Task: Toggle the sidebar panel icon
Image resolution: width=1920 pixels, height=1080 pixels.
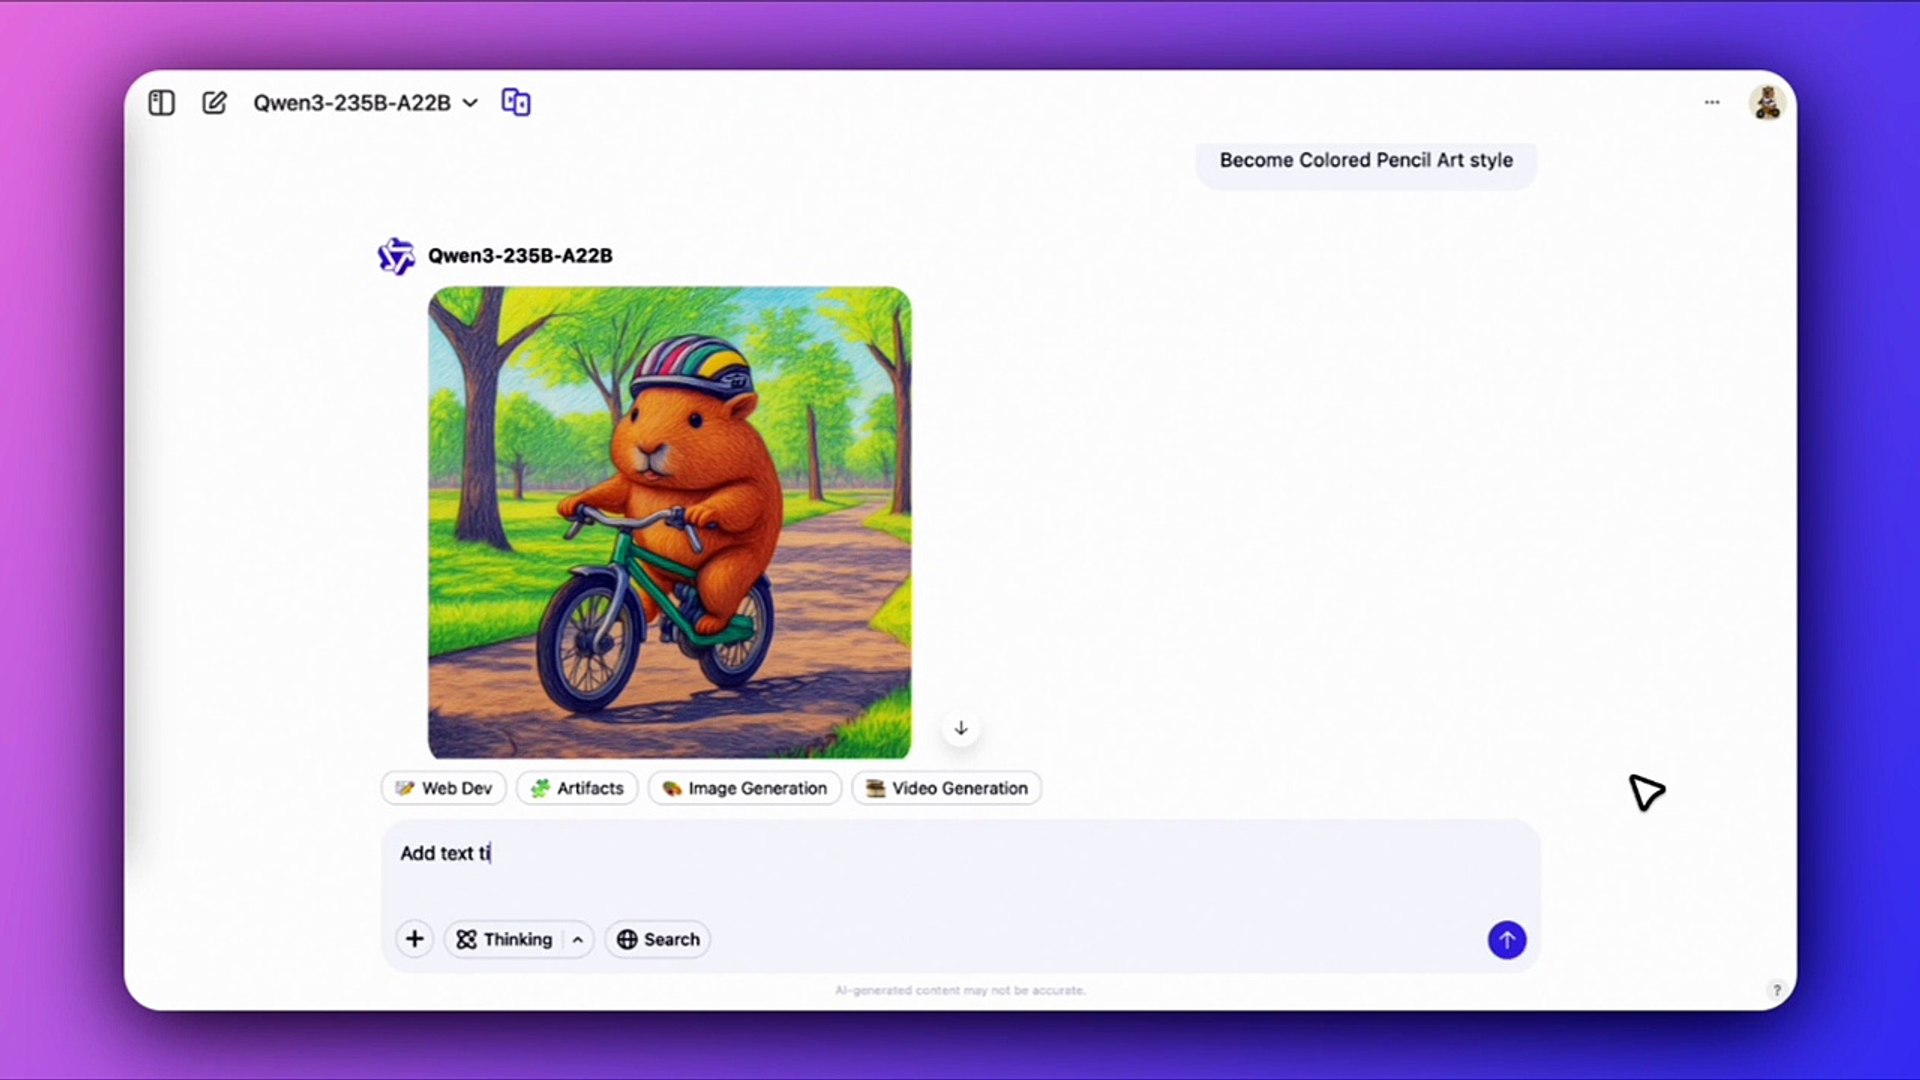Action: (x=160, y=102)
